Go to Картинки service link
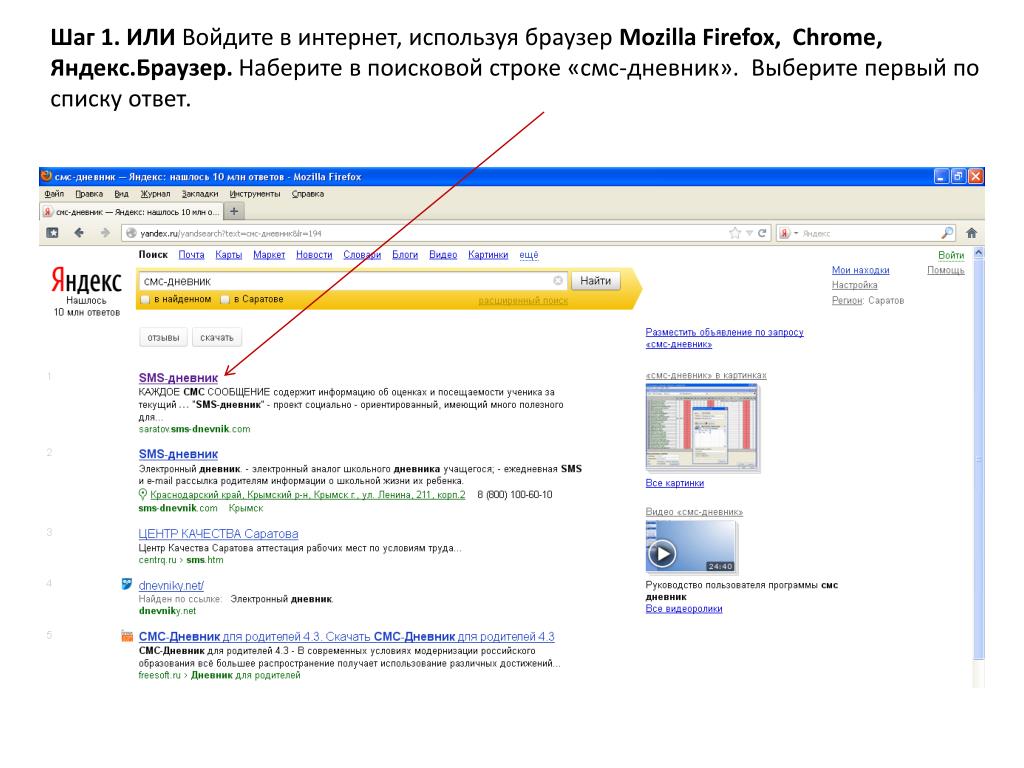Image resolution: width=1024 pixels, height=768 pixels. (488, 255)
